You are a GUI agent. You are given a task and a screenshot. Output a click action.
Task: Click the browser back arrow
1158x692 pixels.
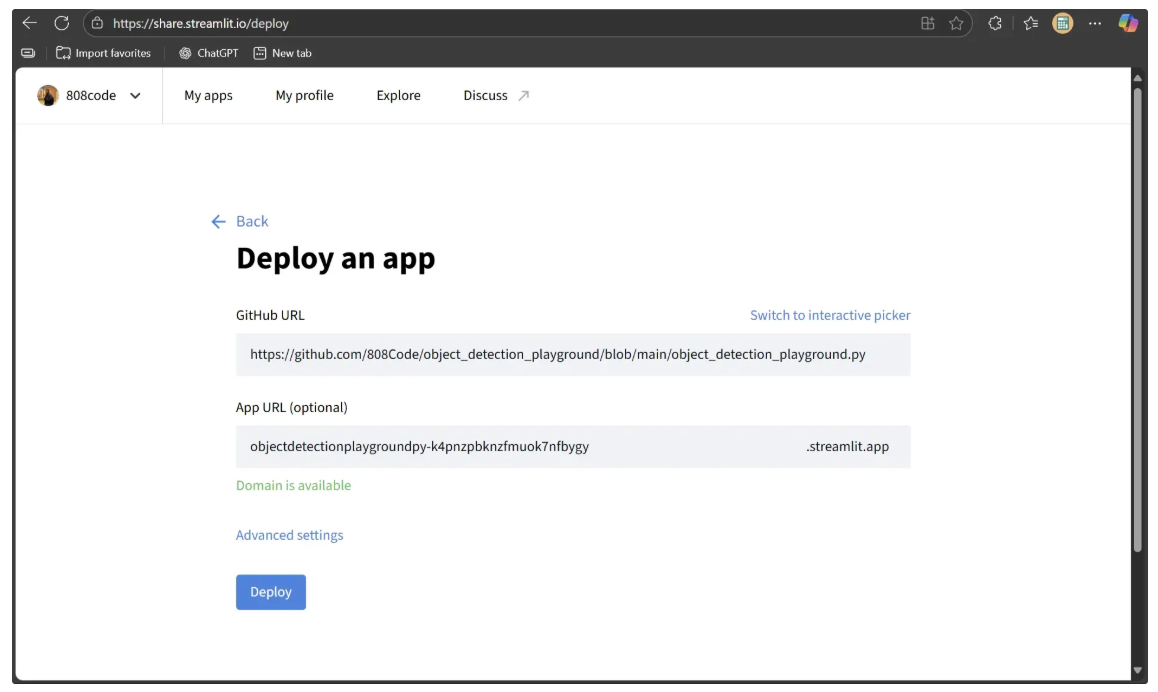coord(30,23)
